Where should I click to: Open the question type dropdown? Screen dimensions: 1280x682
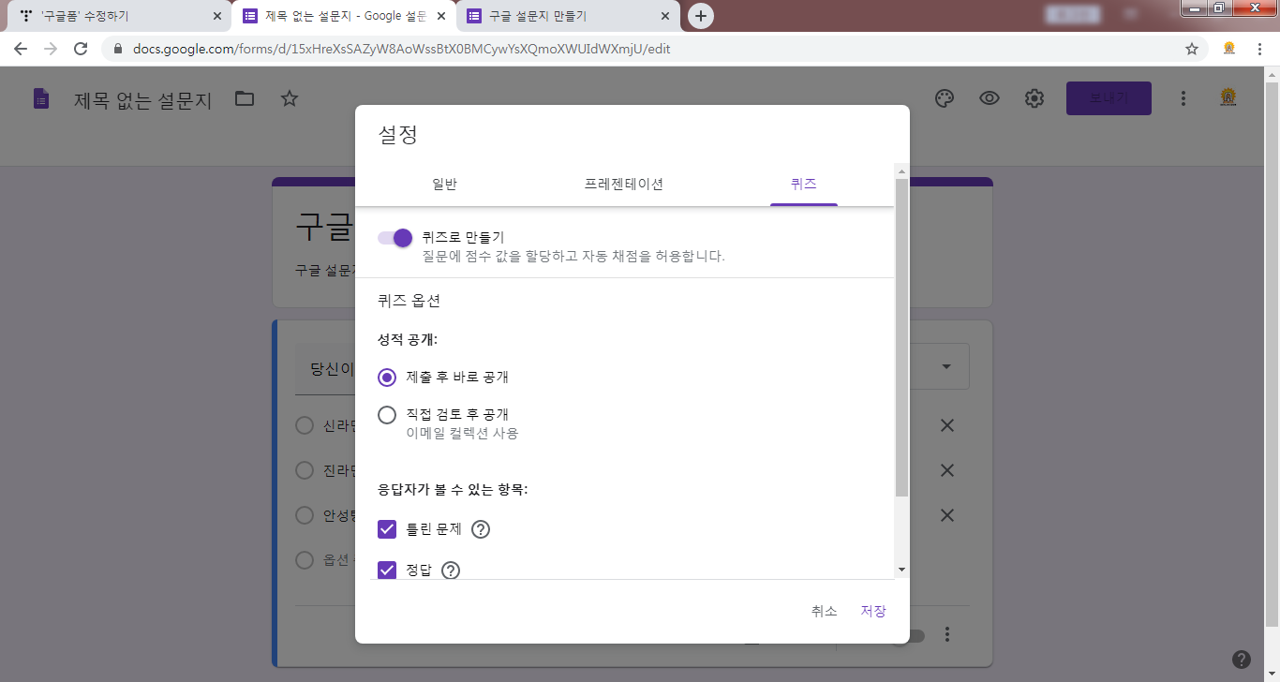click(x=946, y=367)
